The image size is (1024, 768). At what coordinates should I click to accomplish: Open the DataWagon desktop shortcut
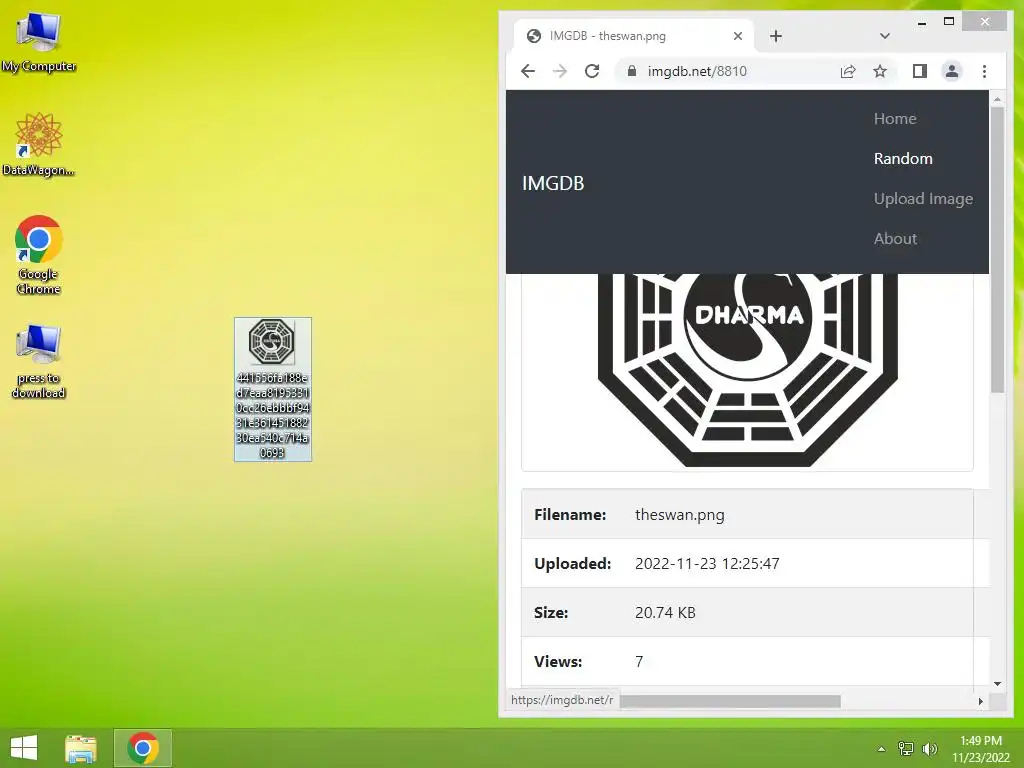coord(39,144)
